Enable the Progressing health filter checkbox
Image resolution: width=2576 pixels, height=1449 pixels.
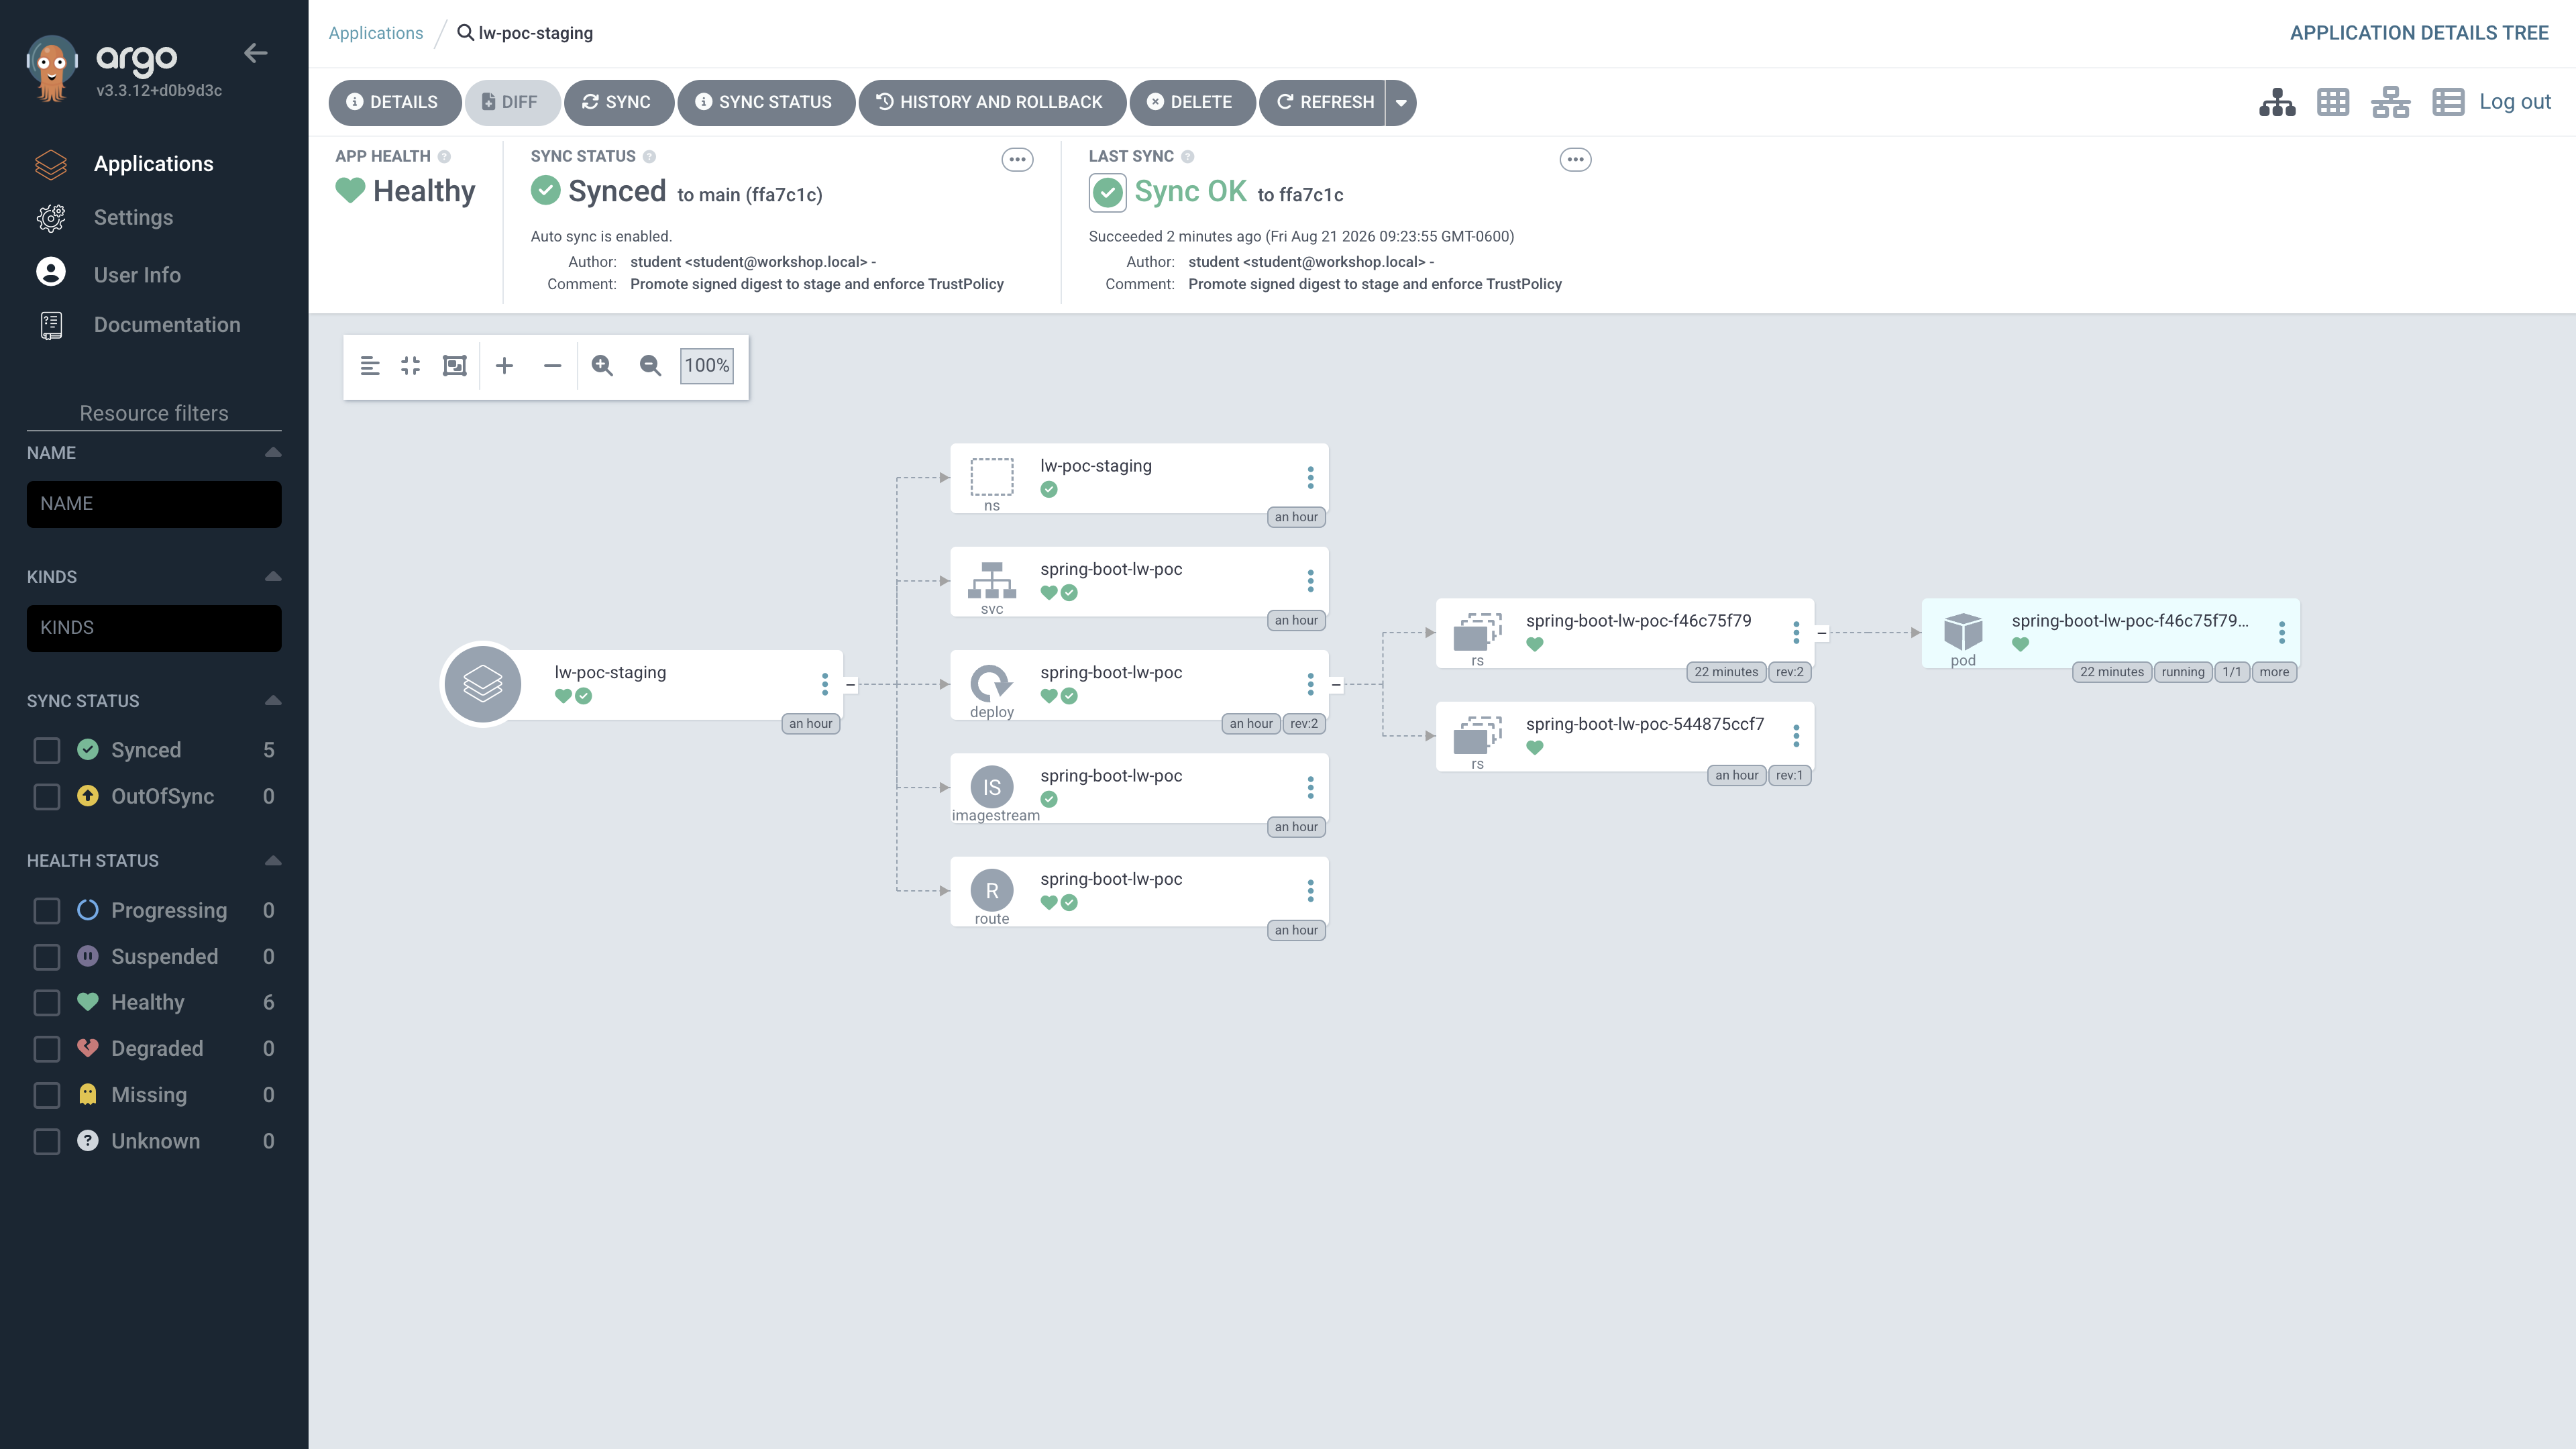click(47, 911)
